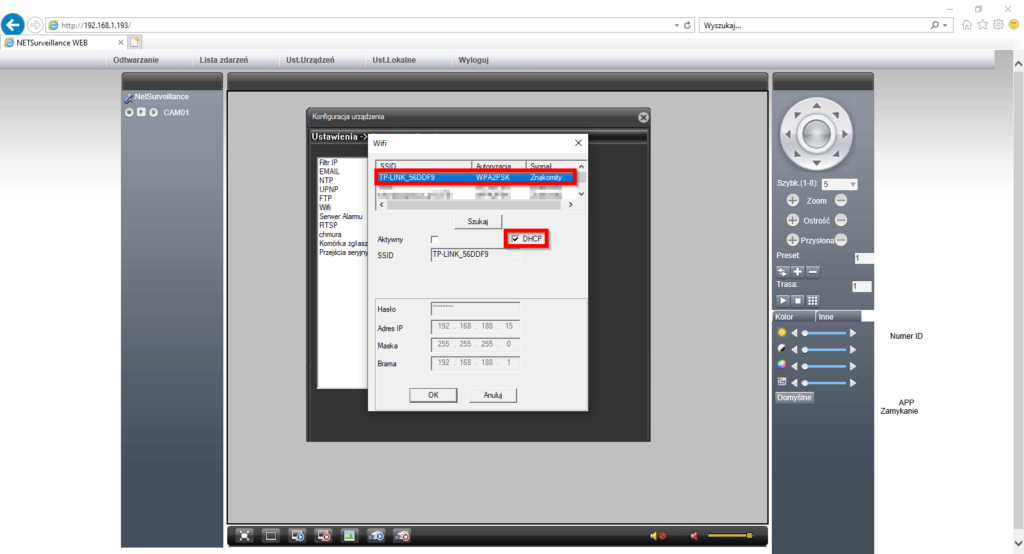Switch to the Inne tab
The height and width of the screenshot is (554, 1024).
(827, 316)
